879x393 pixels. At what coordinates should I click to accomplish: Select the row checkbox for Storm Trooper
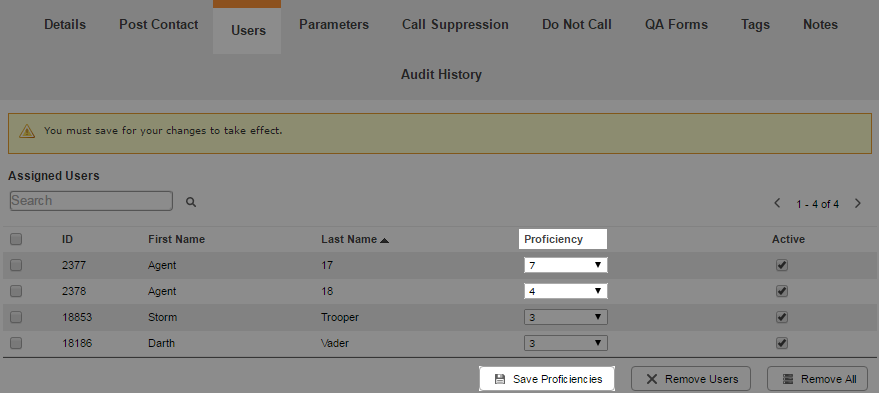point(16,317)
